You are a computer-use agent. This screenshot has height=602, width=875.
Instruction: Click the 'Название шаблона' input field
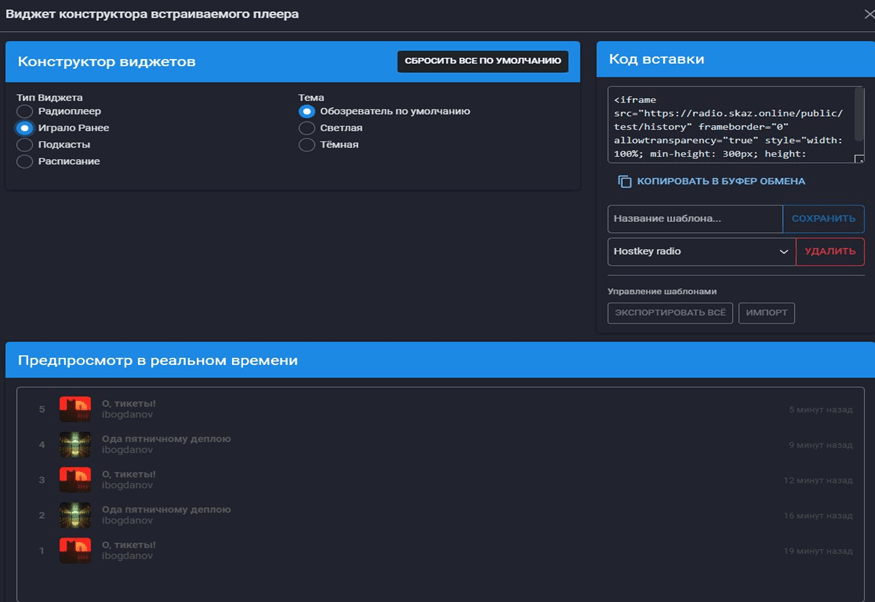pyautogui.click(x=695, y=219)
